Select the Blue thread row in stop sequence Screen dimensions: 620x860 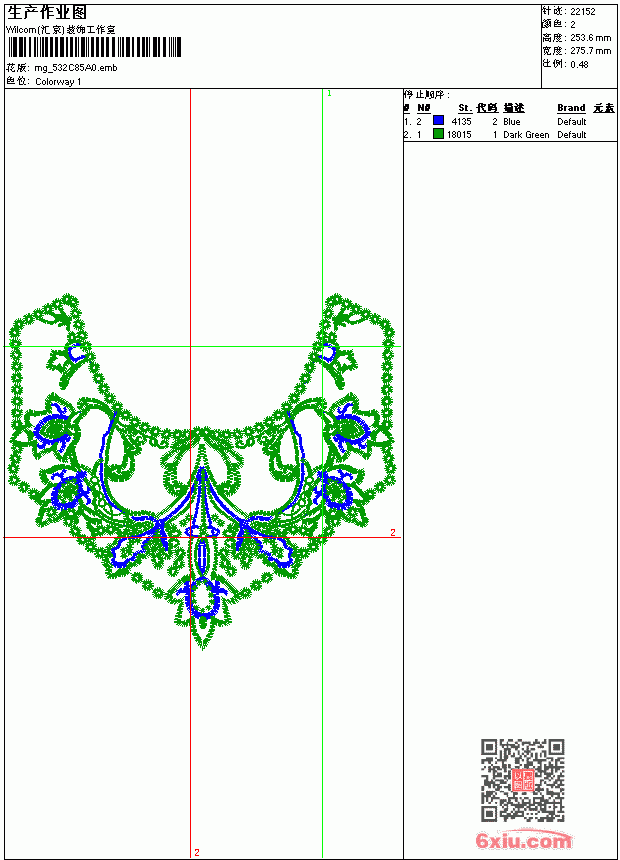tap(510, 121)
